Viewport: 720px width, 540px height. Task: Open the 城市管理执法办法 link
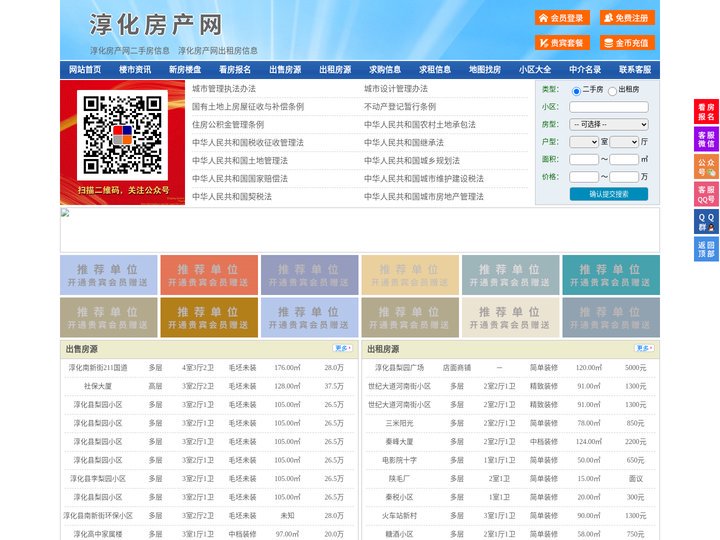coord(224,89)
